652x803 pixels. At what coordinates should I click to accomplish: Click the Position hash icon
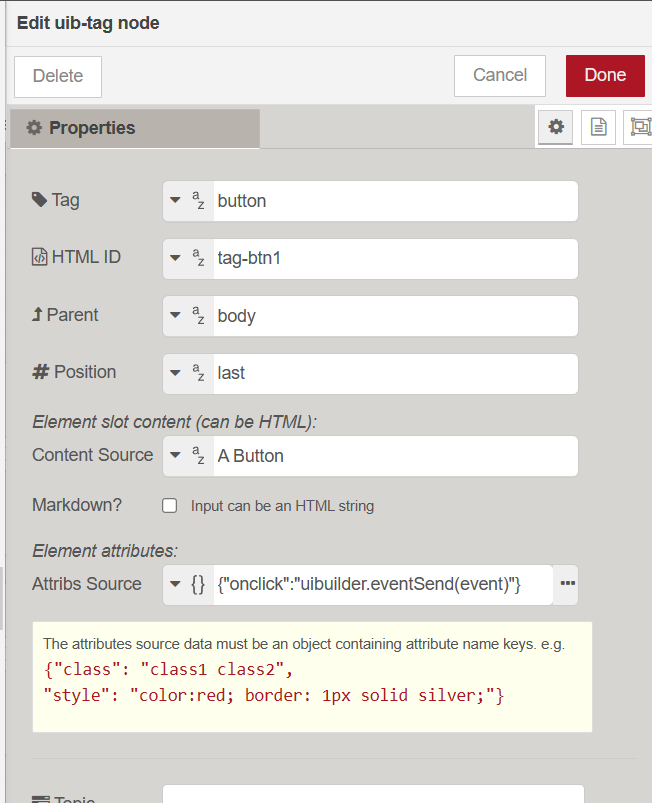click(x=40, y=372)
